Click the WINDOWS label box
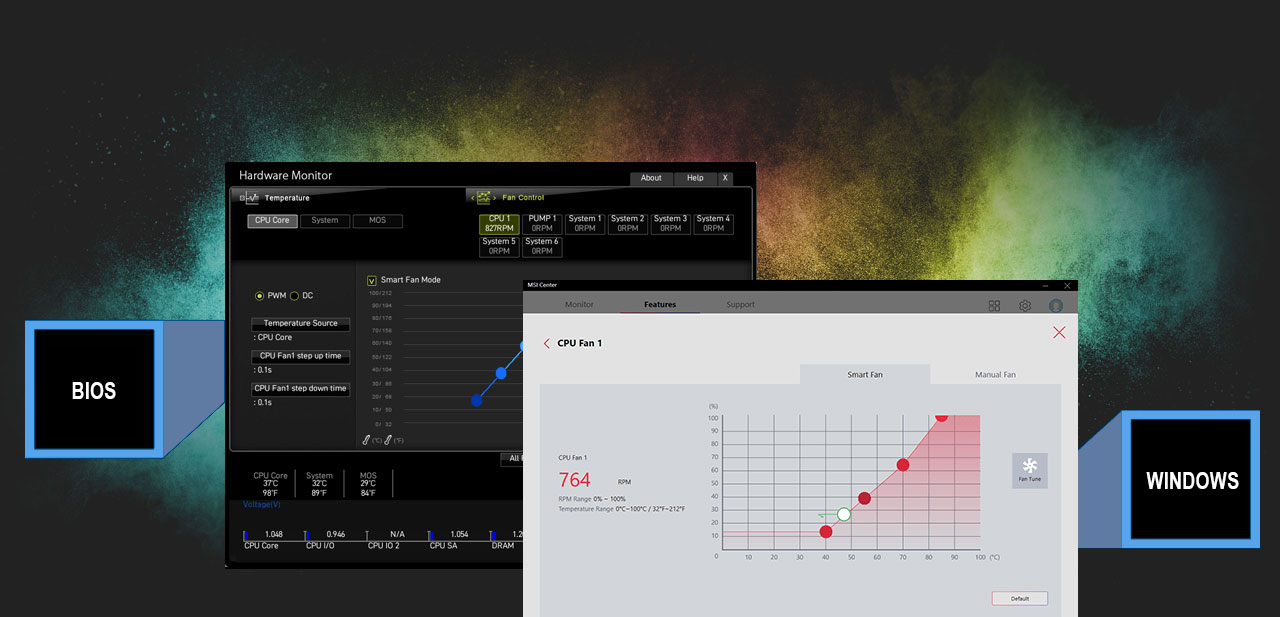The height and width of the screenshot is (617, 1280). 1192,480
